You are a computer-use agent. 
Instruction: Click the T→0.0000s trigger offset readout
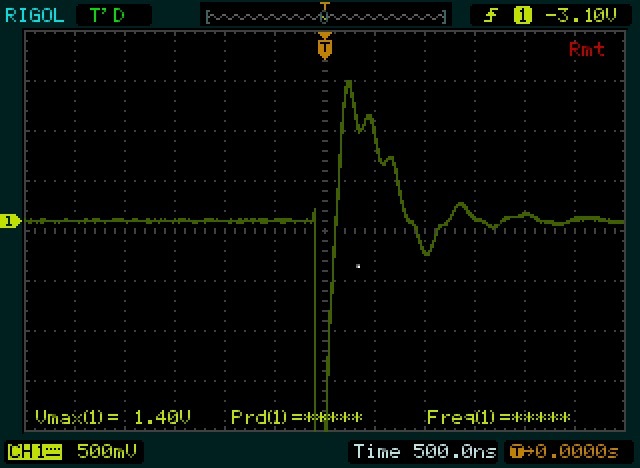click(564, 452)
